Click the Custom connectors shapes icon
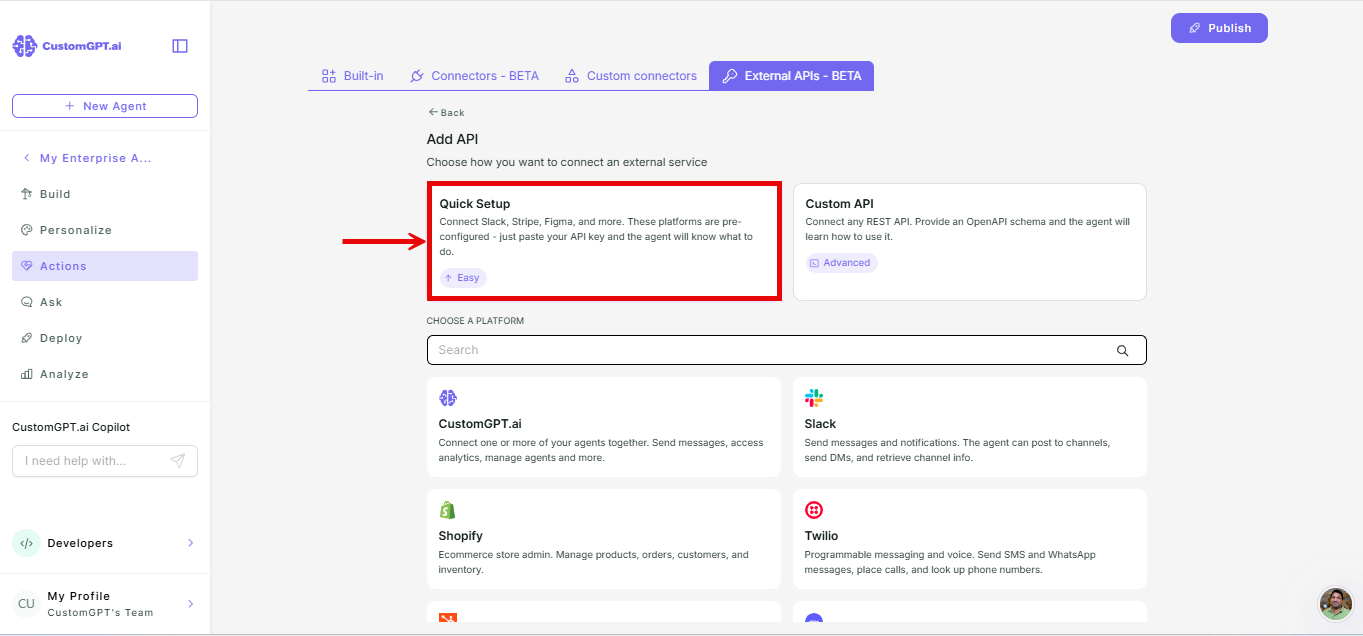This screenshot has width=1363, height=636. tap(572, 76)
